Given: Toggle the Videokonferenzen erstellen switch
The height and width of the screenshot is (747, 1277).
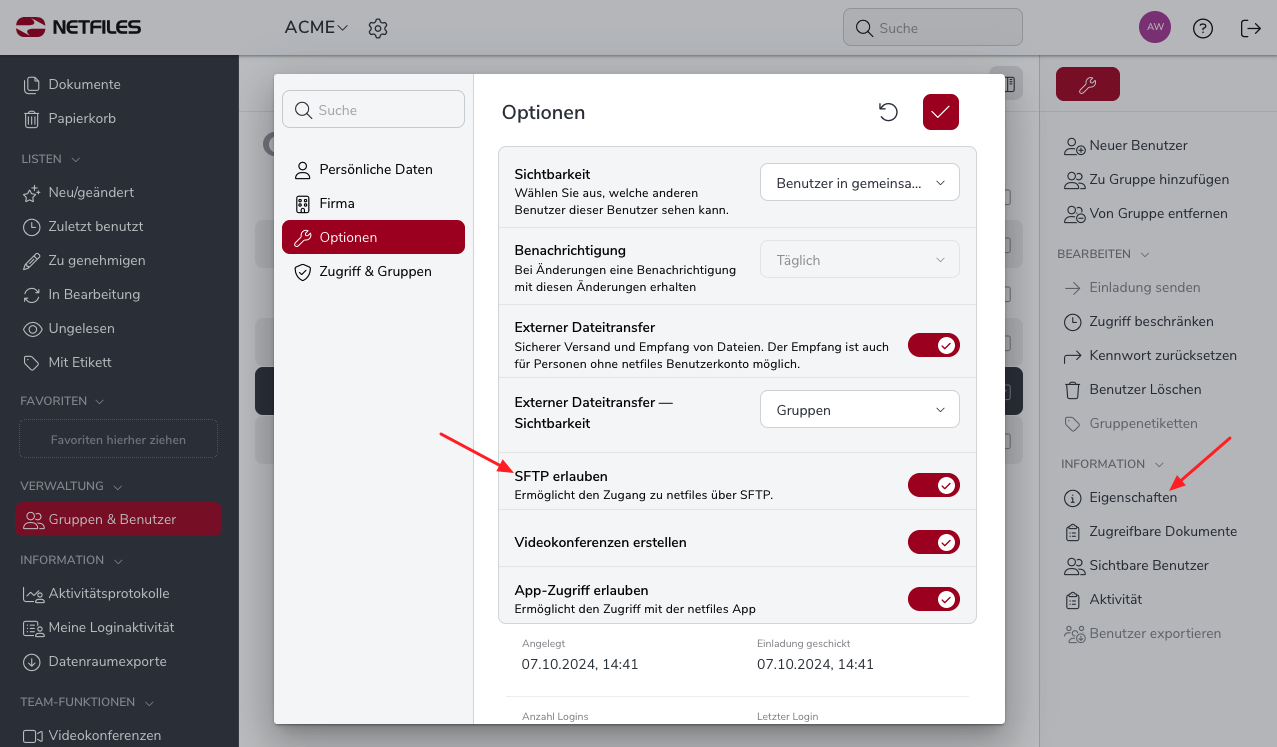Looking at the screenshot, I should [x=934, y=542].
